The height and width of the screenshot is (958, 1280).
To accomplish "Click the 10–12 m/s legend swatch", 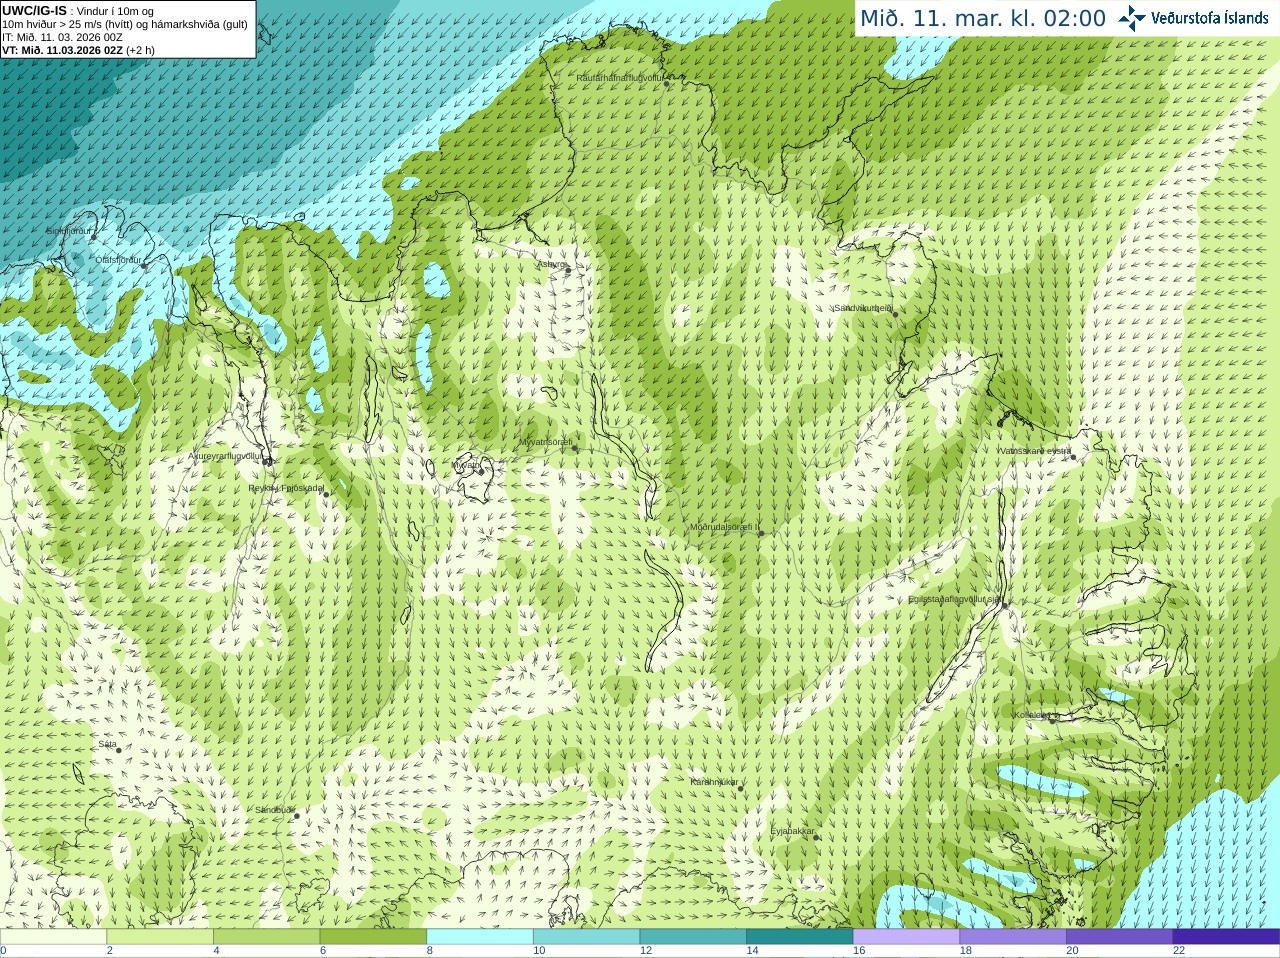I will tap(586, 937).
